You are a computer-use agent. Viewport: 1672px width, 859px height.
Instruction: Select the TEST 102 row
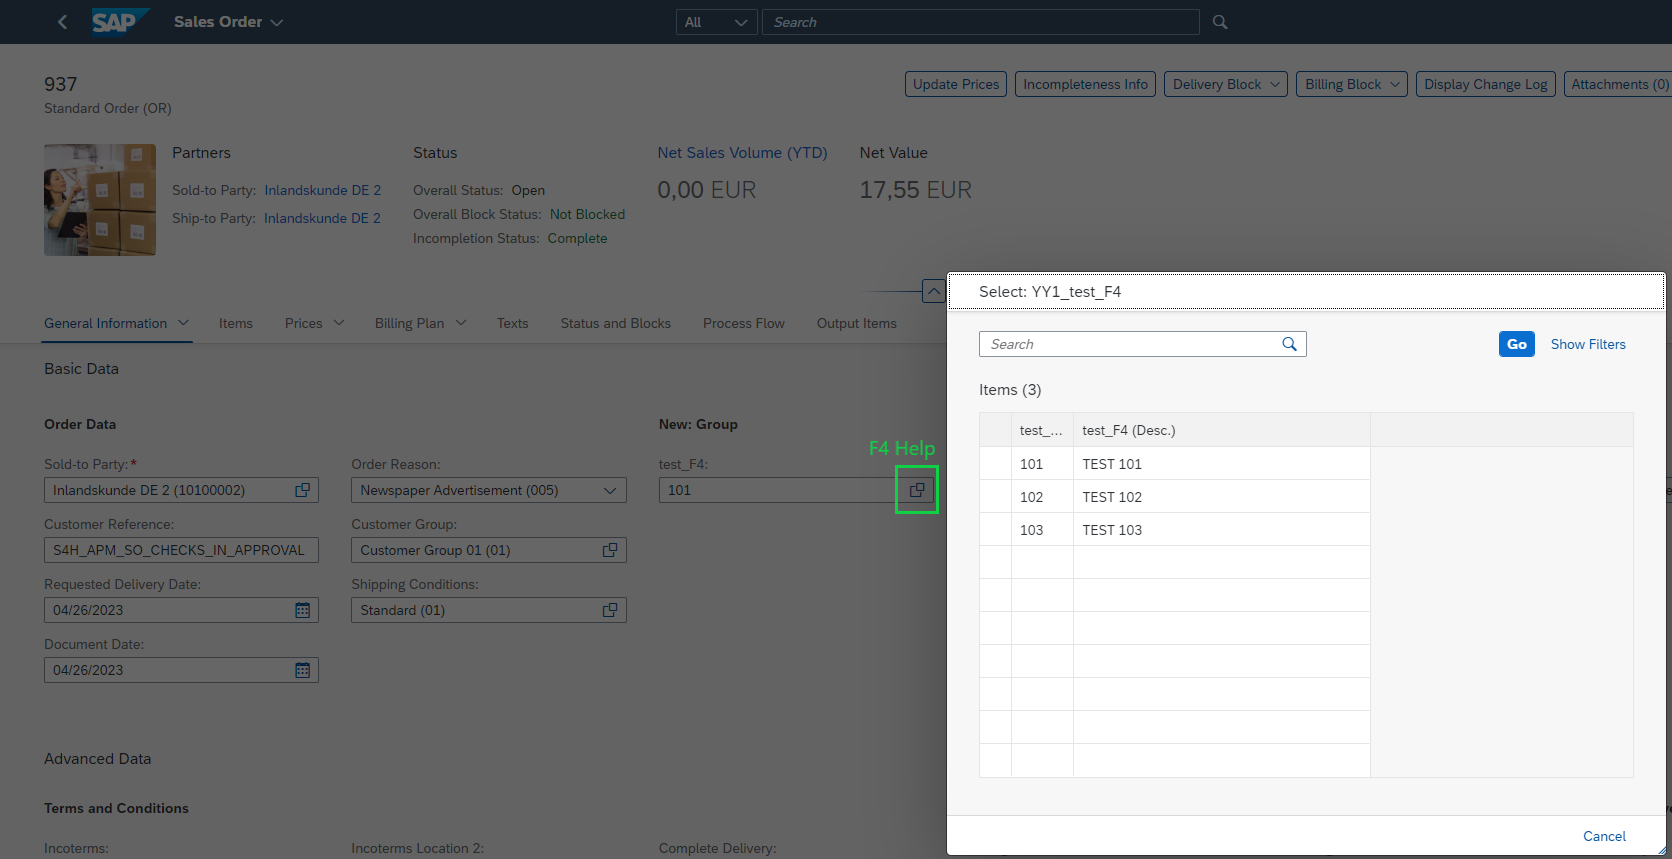(x=1174, y=497)
